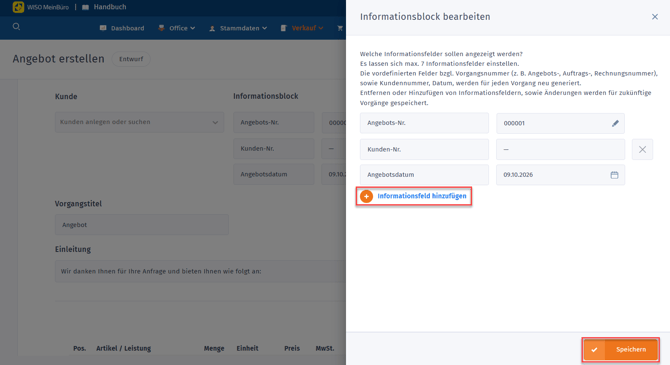Click the WISO MeinBüro logo icon

pos(18,7)
